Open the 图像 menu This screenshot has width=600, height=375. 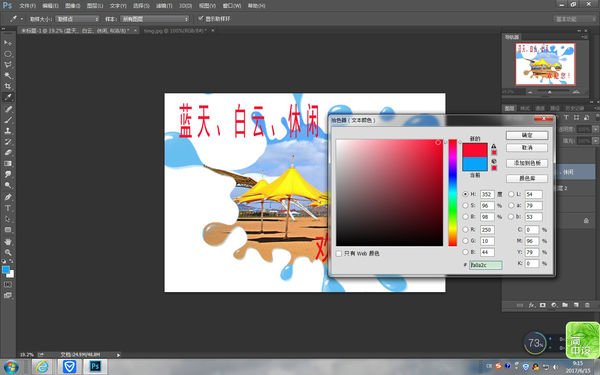click(72, 6)
